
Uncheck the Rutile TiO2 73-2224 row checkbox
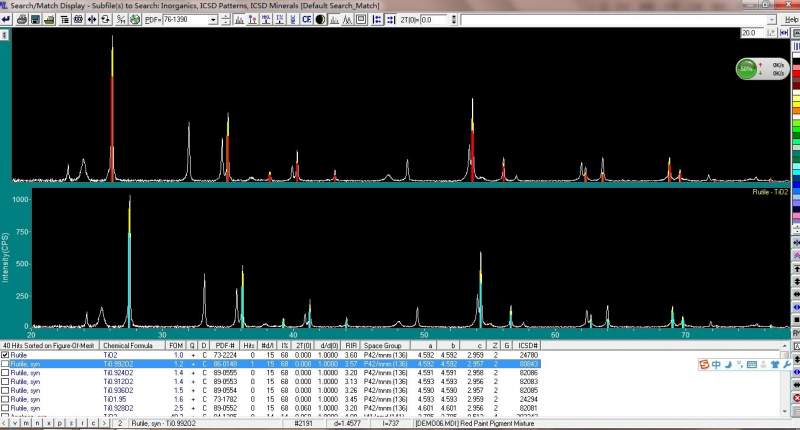click(5, 355)
